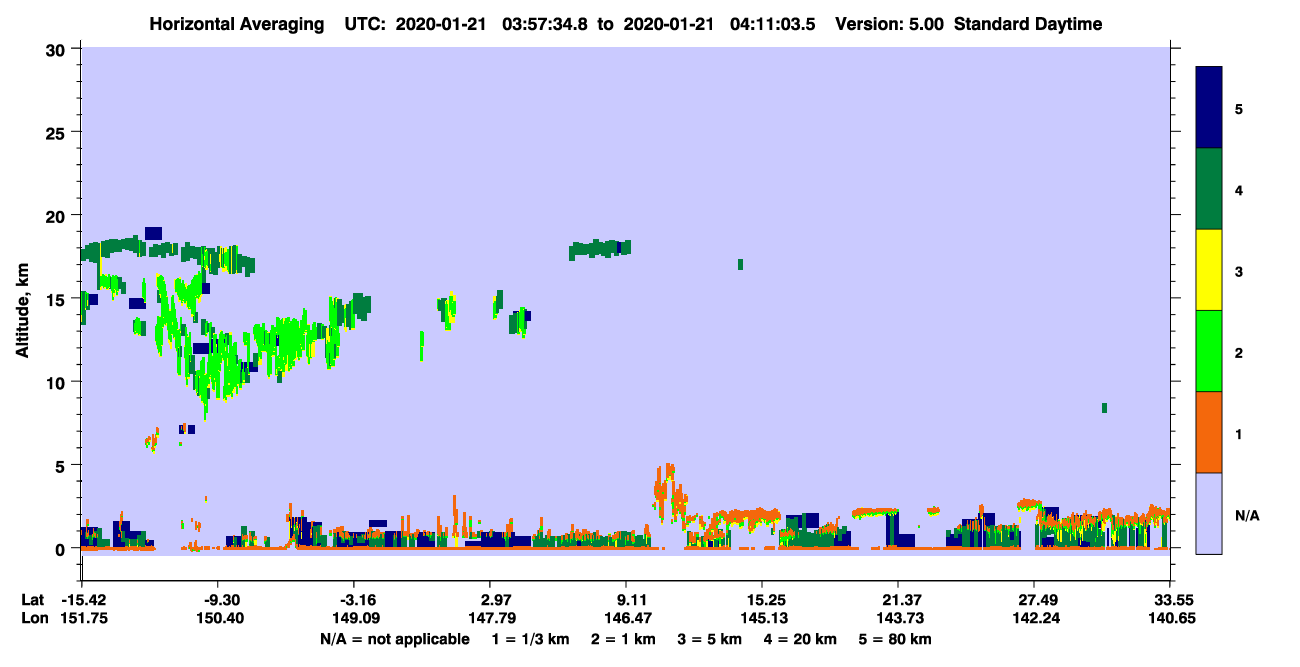Click the color bar 'N/A' label
The width and height of the screenshot is (1300, 667).
pos(1246,515)
